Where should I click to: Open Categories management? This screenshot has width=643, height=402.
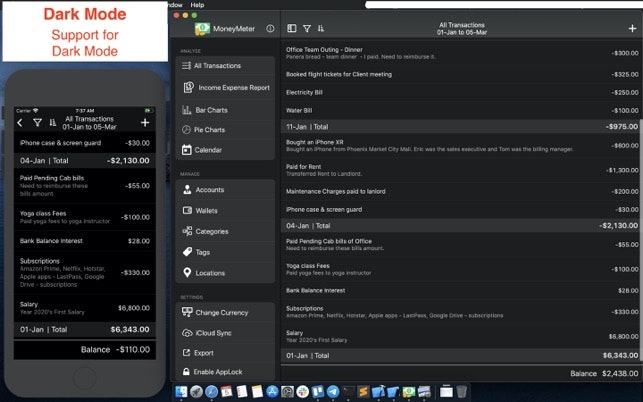tap(225, 231)
